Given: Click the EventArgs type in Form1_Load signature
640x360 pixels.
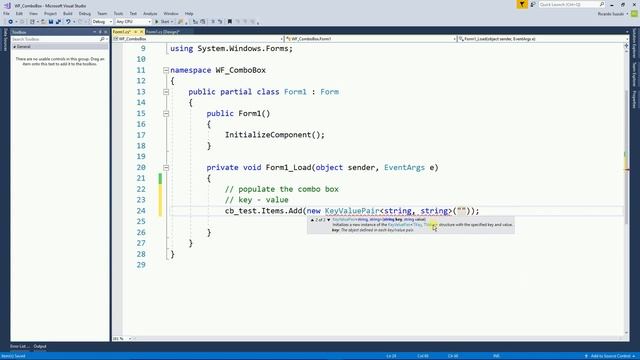Looking at the screenshot, I should coord(404,167).
